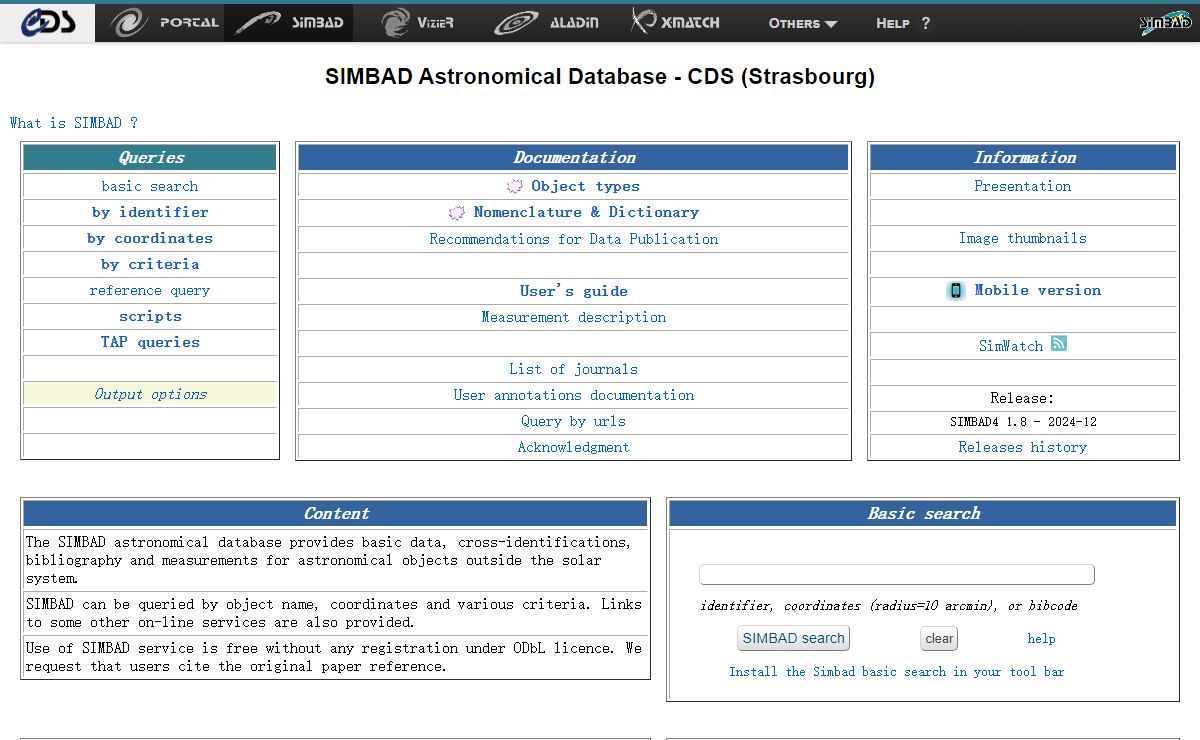
Task: Open the List of journals
Action: (574, 369)
